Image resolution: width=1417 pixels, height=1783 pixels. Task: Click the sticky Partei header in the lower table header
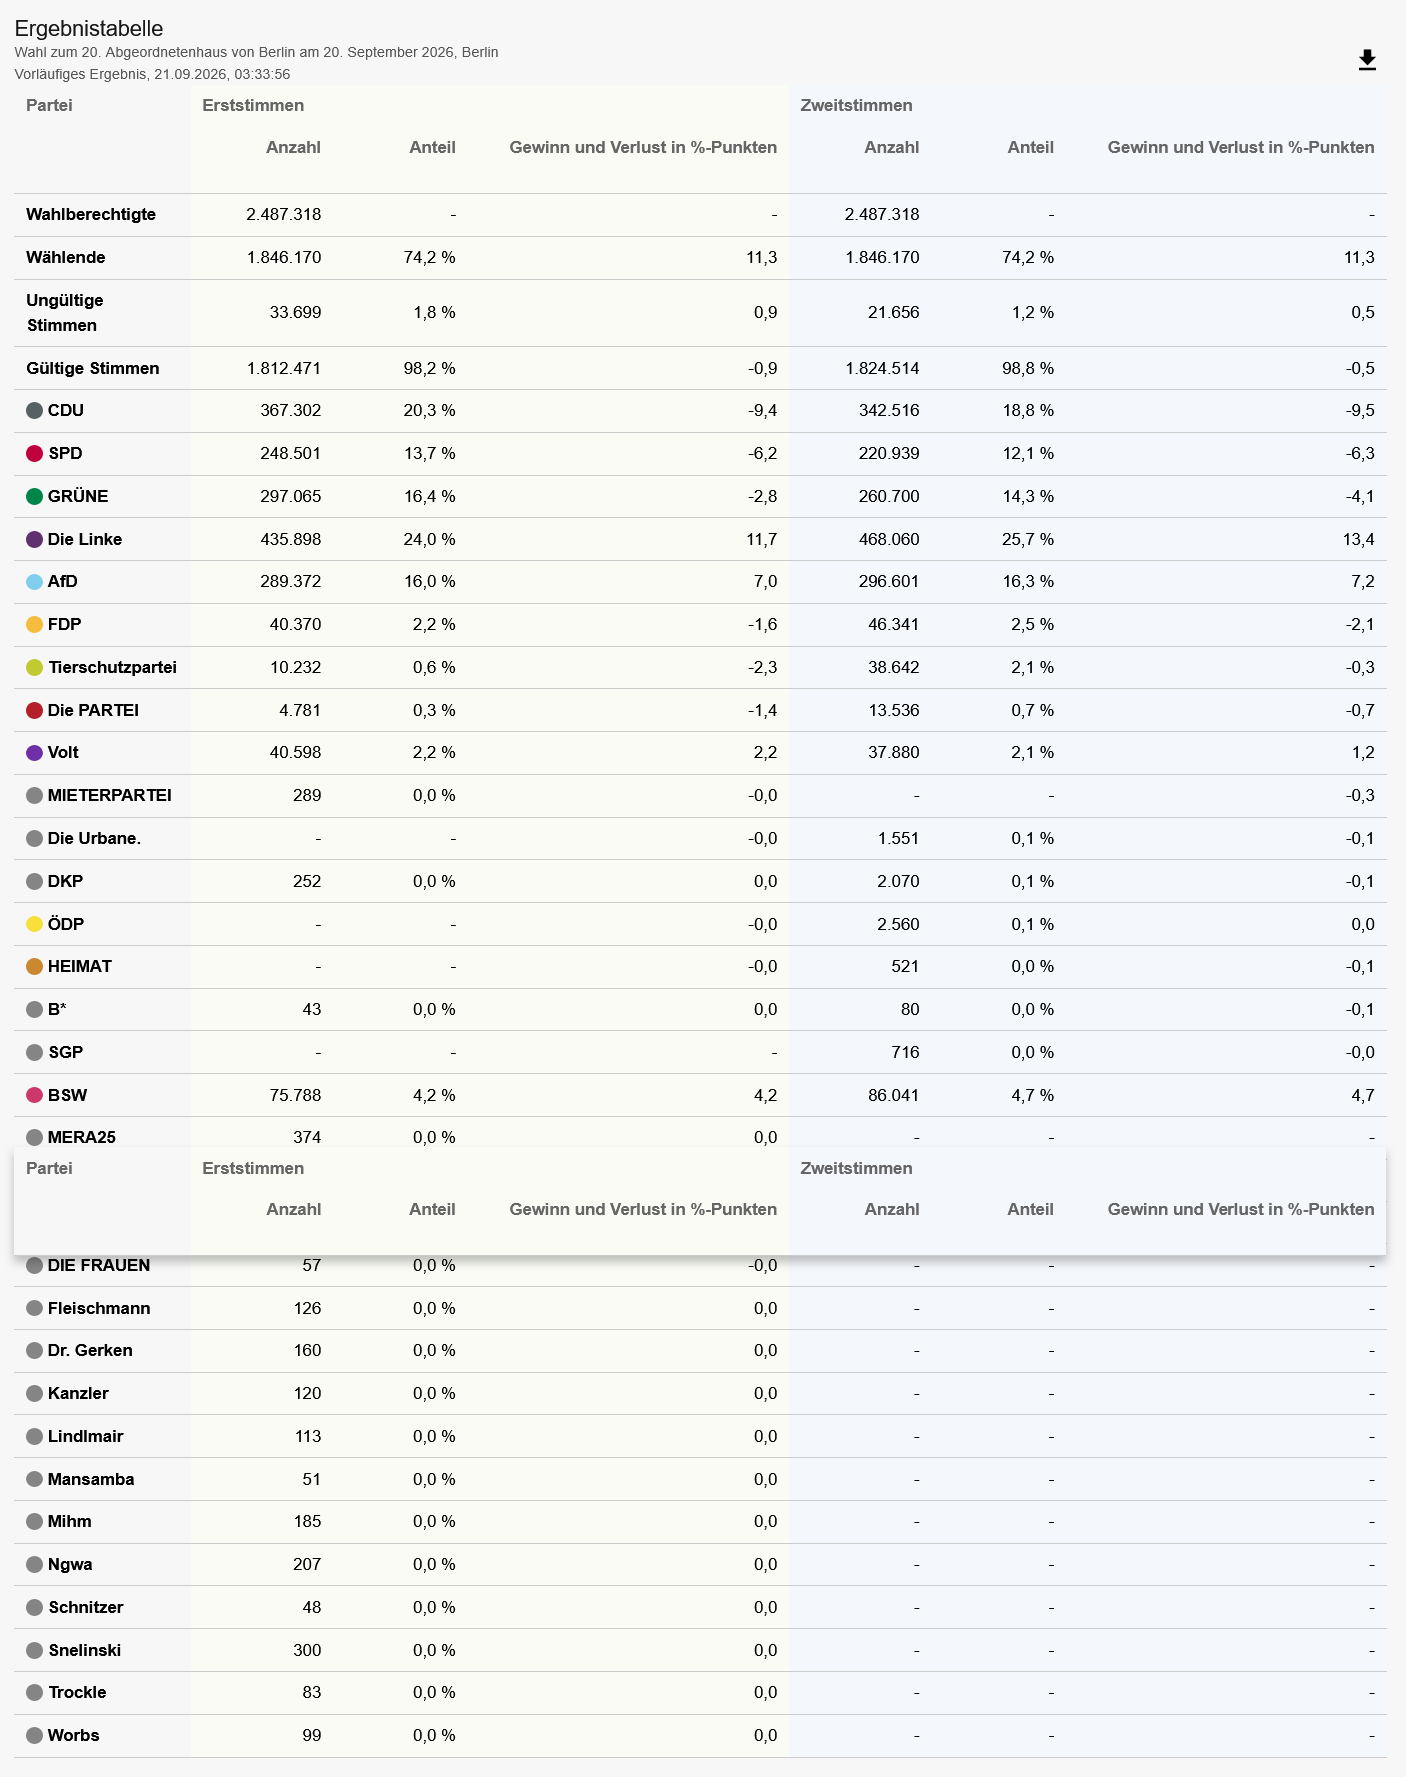pos(49,1169)
